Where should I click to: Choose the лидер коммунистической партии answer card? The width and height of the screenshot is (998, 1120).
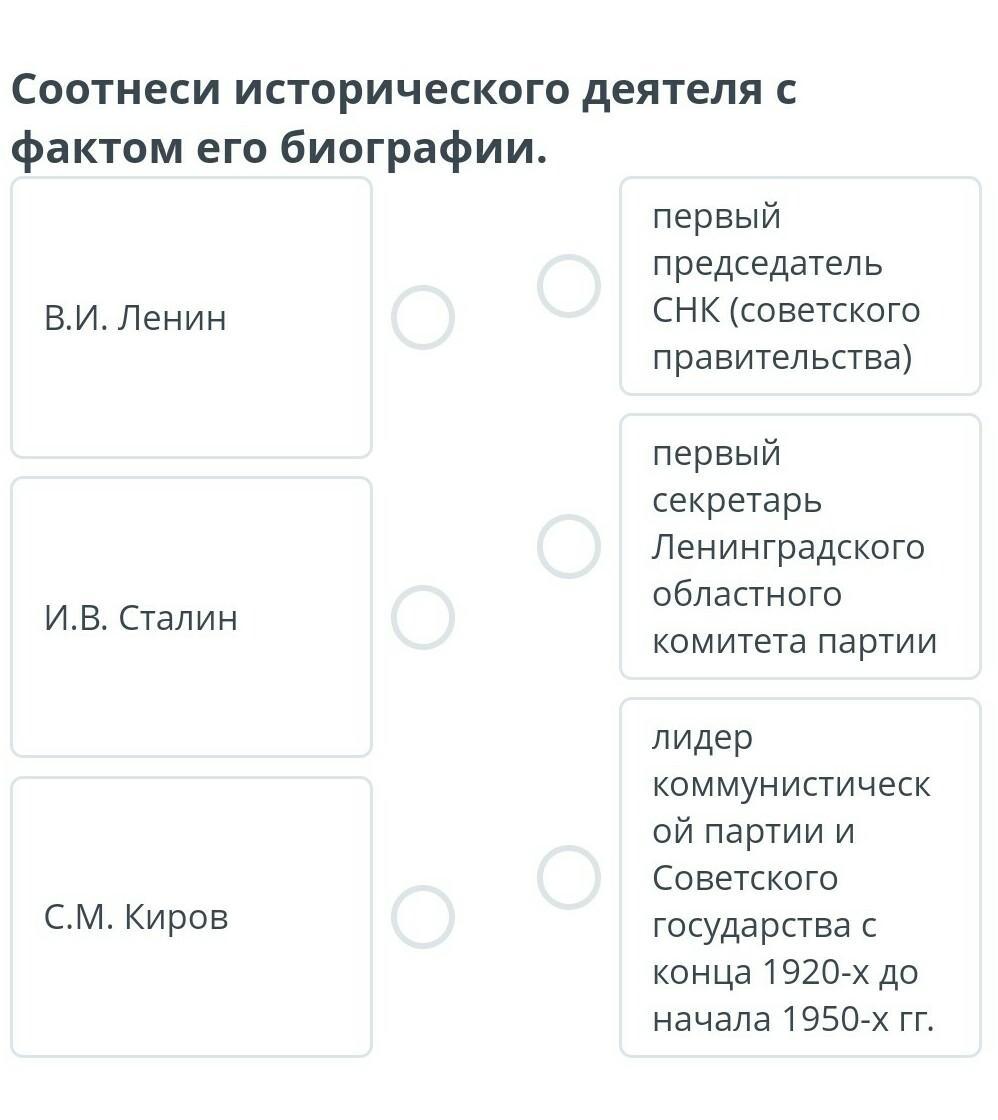(x=800, y=877)
